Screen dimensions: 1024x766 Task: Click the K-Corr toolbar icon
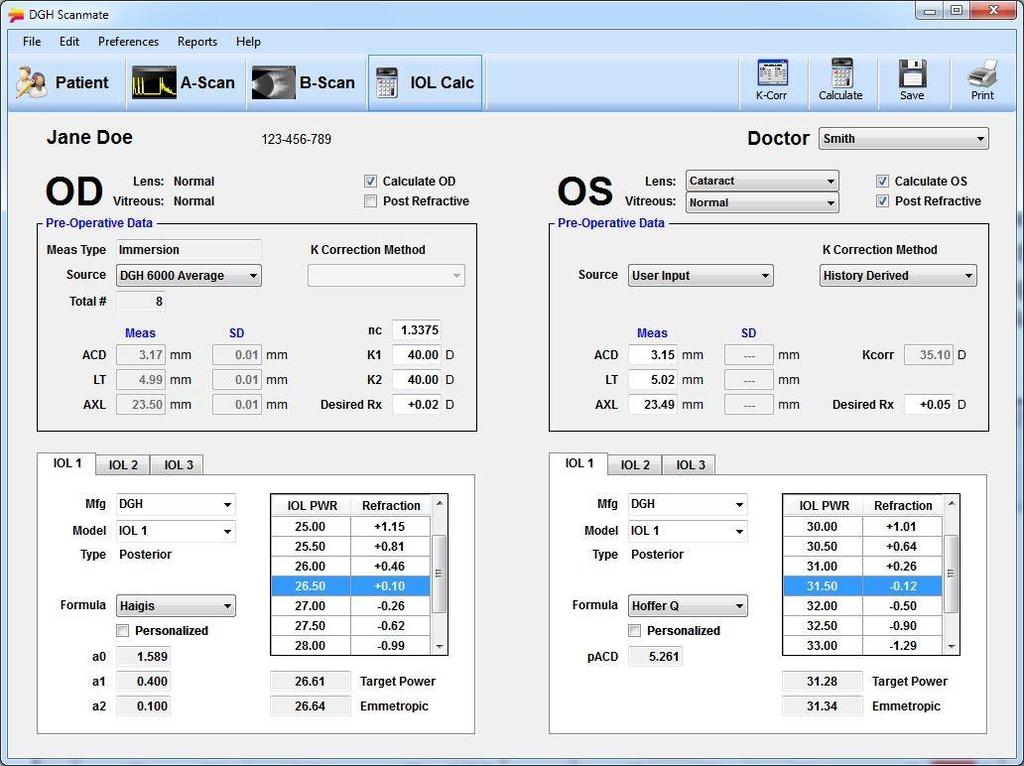[772, 73]
